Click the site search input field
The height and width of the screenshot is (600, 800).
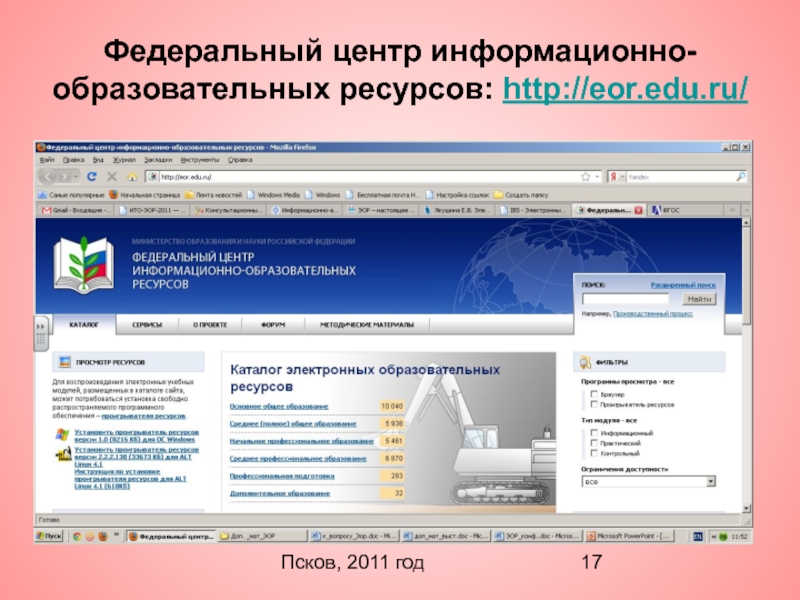click(625, 299)
